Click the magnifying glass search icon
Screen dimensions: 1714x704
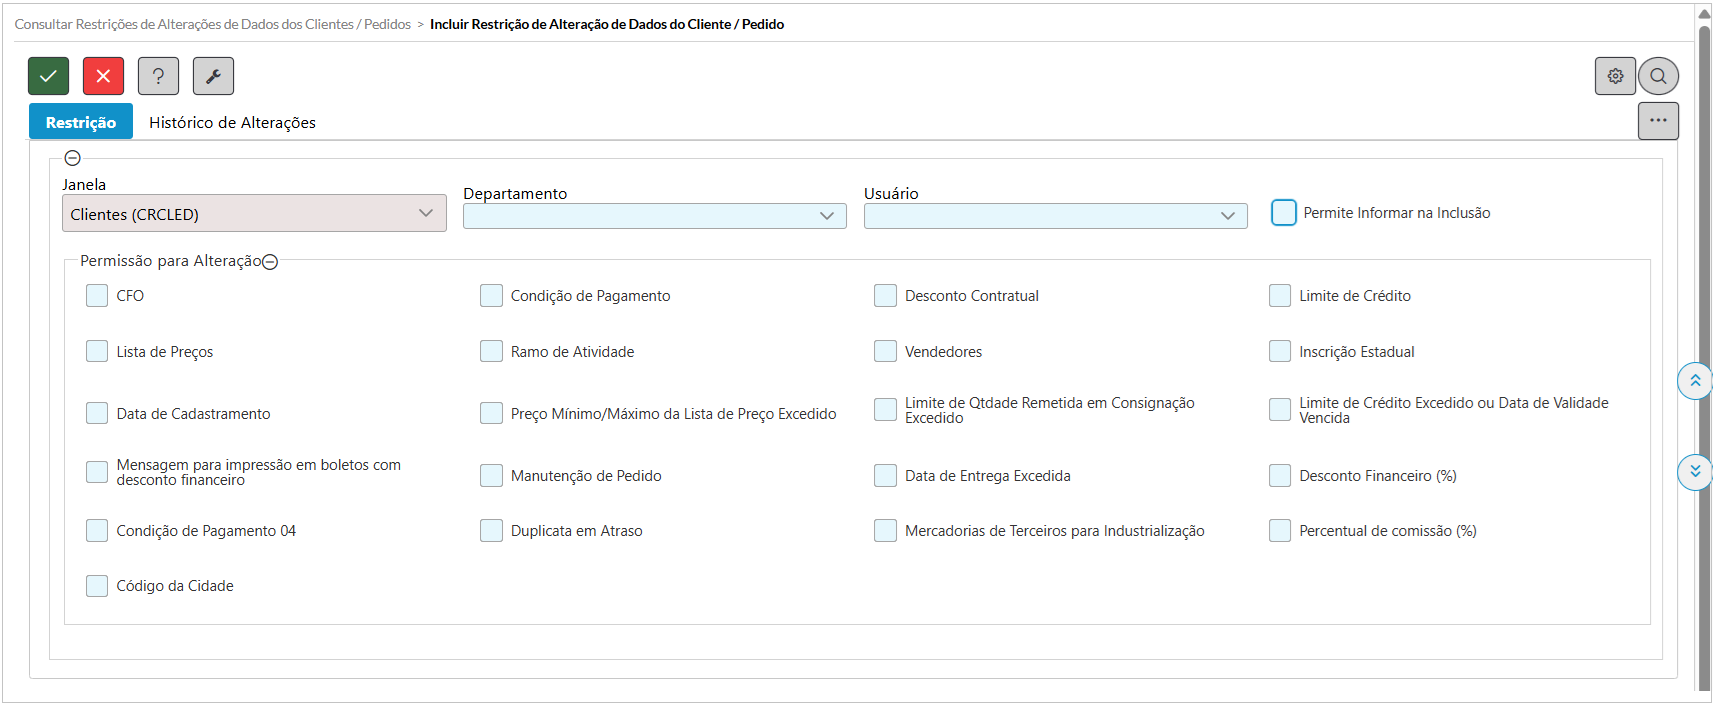[x=1658, y=76]
